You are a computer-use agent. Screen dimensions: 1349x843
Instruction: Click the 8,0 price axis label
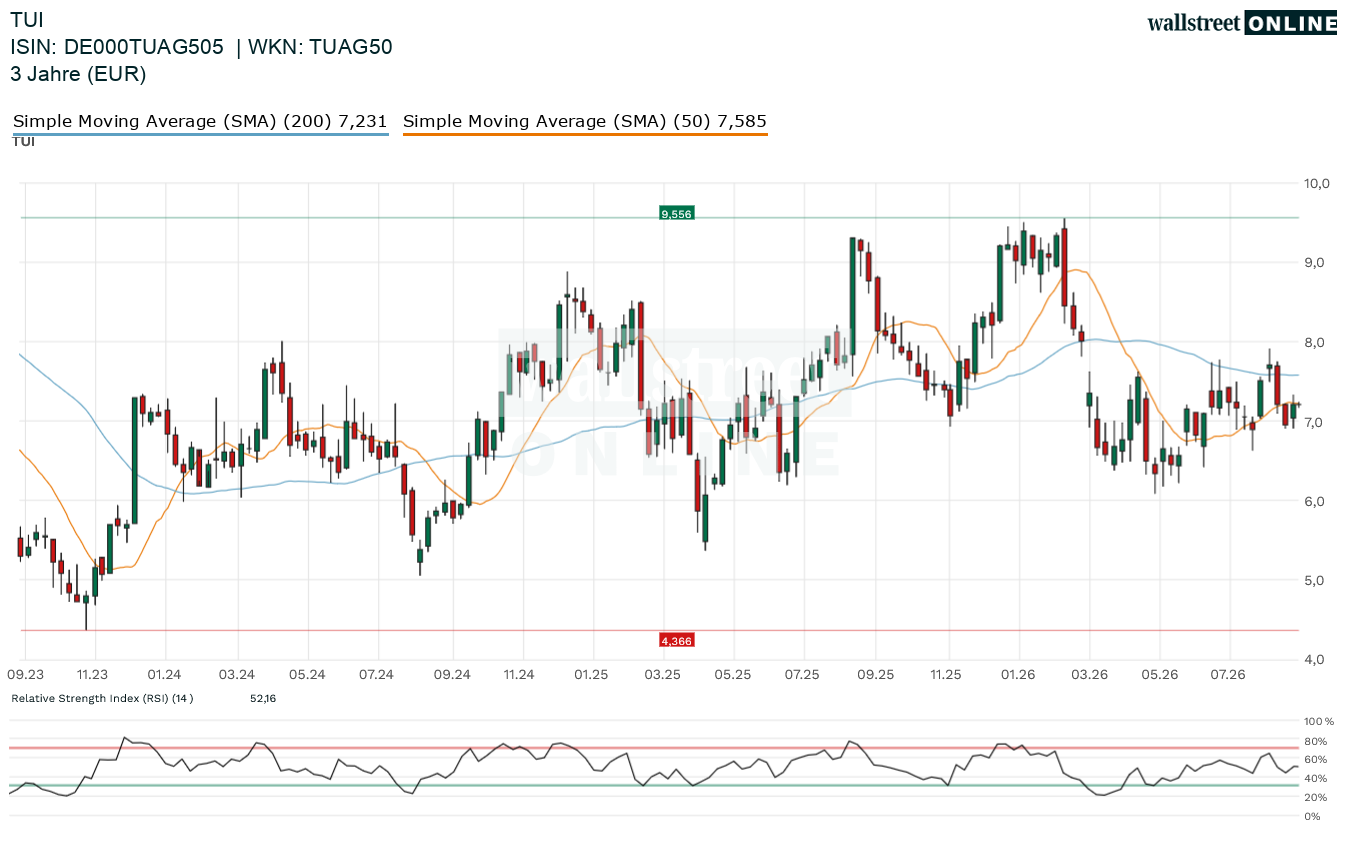(x=1313, y=342)
